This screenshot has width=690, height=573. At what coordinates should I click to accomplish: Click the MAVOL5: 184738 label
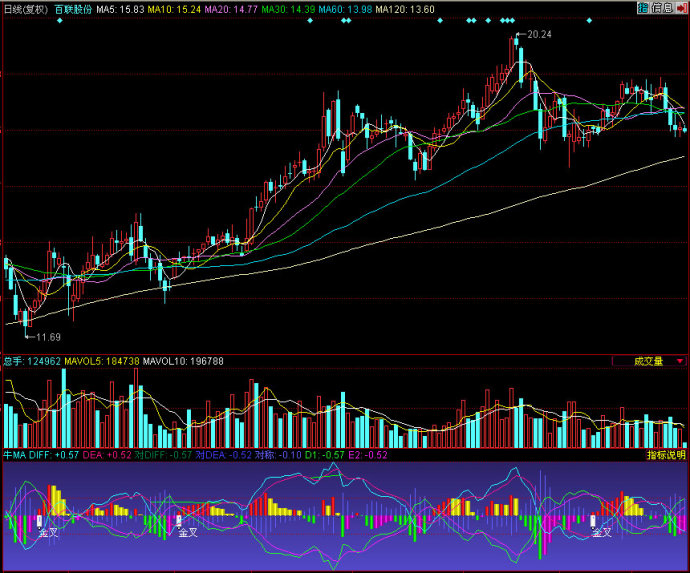(102, 361)
